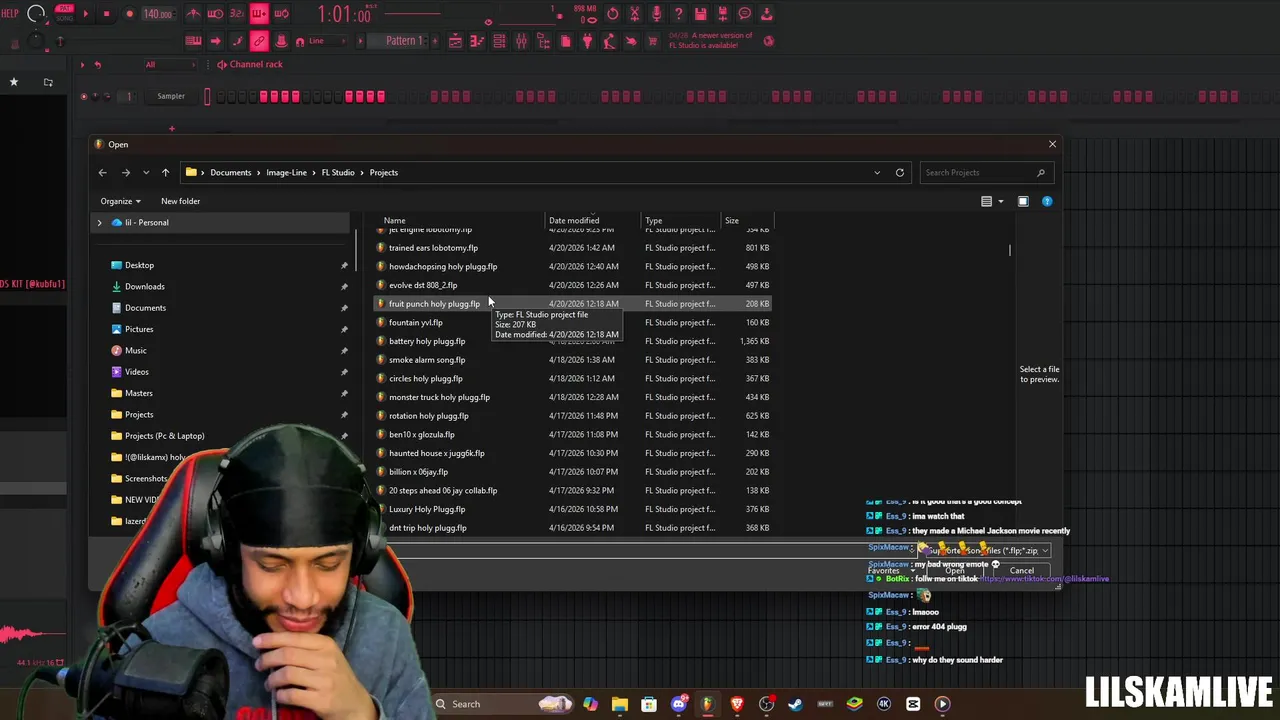Select the Sampler channel button

[x=171, y=96]
